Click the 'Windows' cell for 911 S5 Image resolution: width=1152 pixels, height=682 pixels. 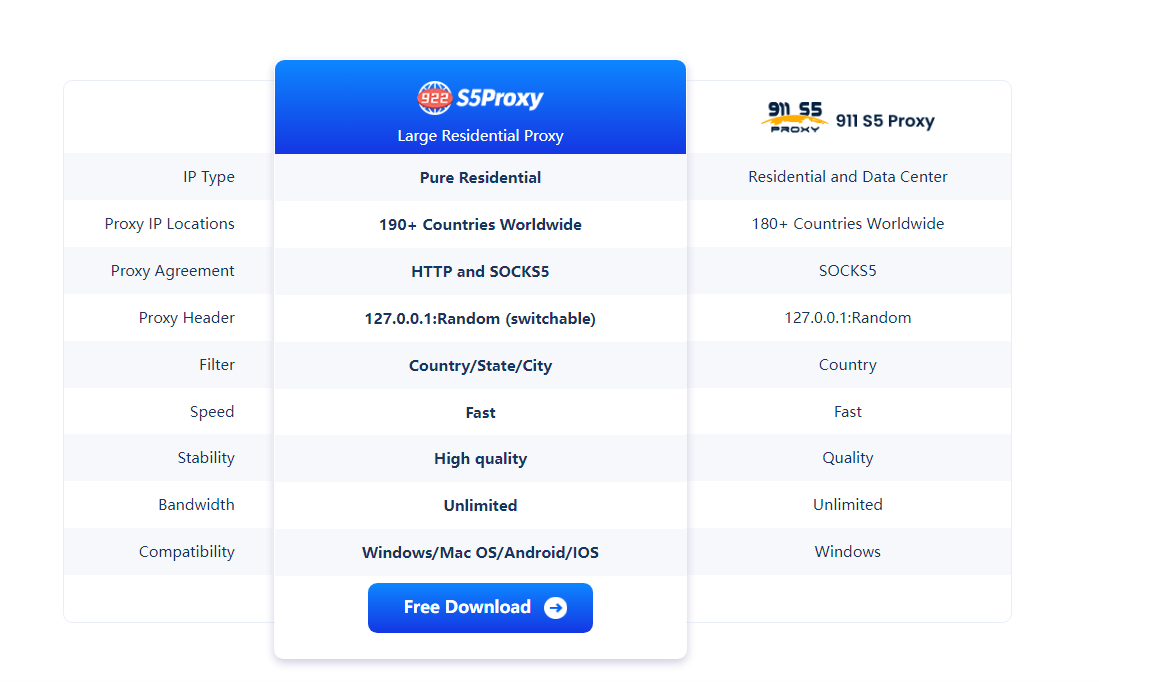(848, 552)
